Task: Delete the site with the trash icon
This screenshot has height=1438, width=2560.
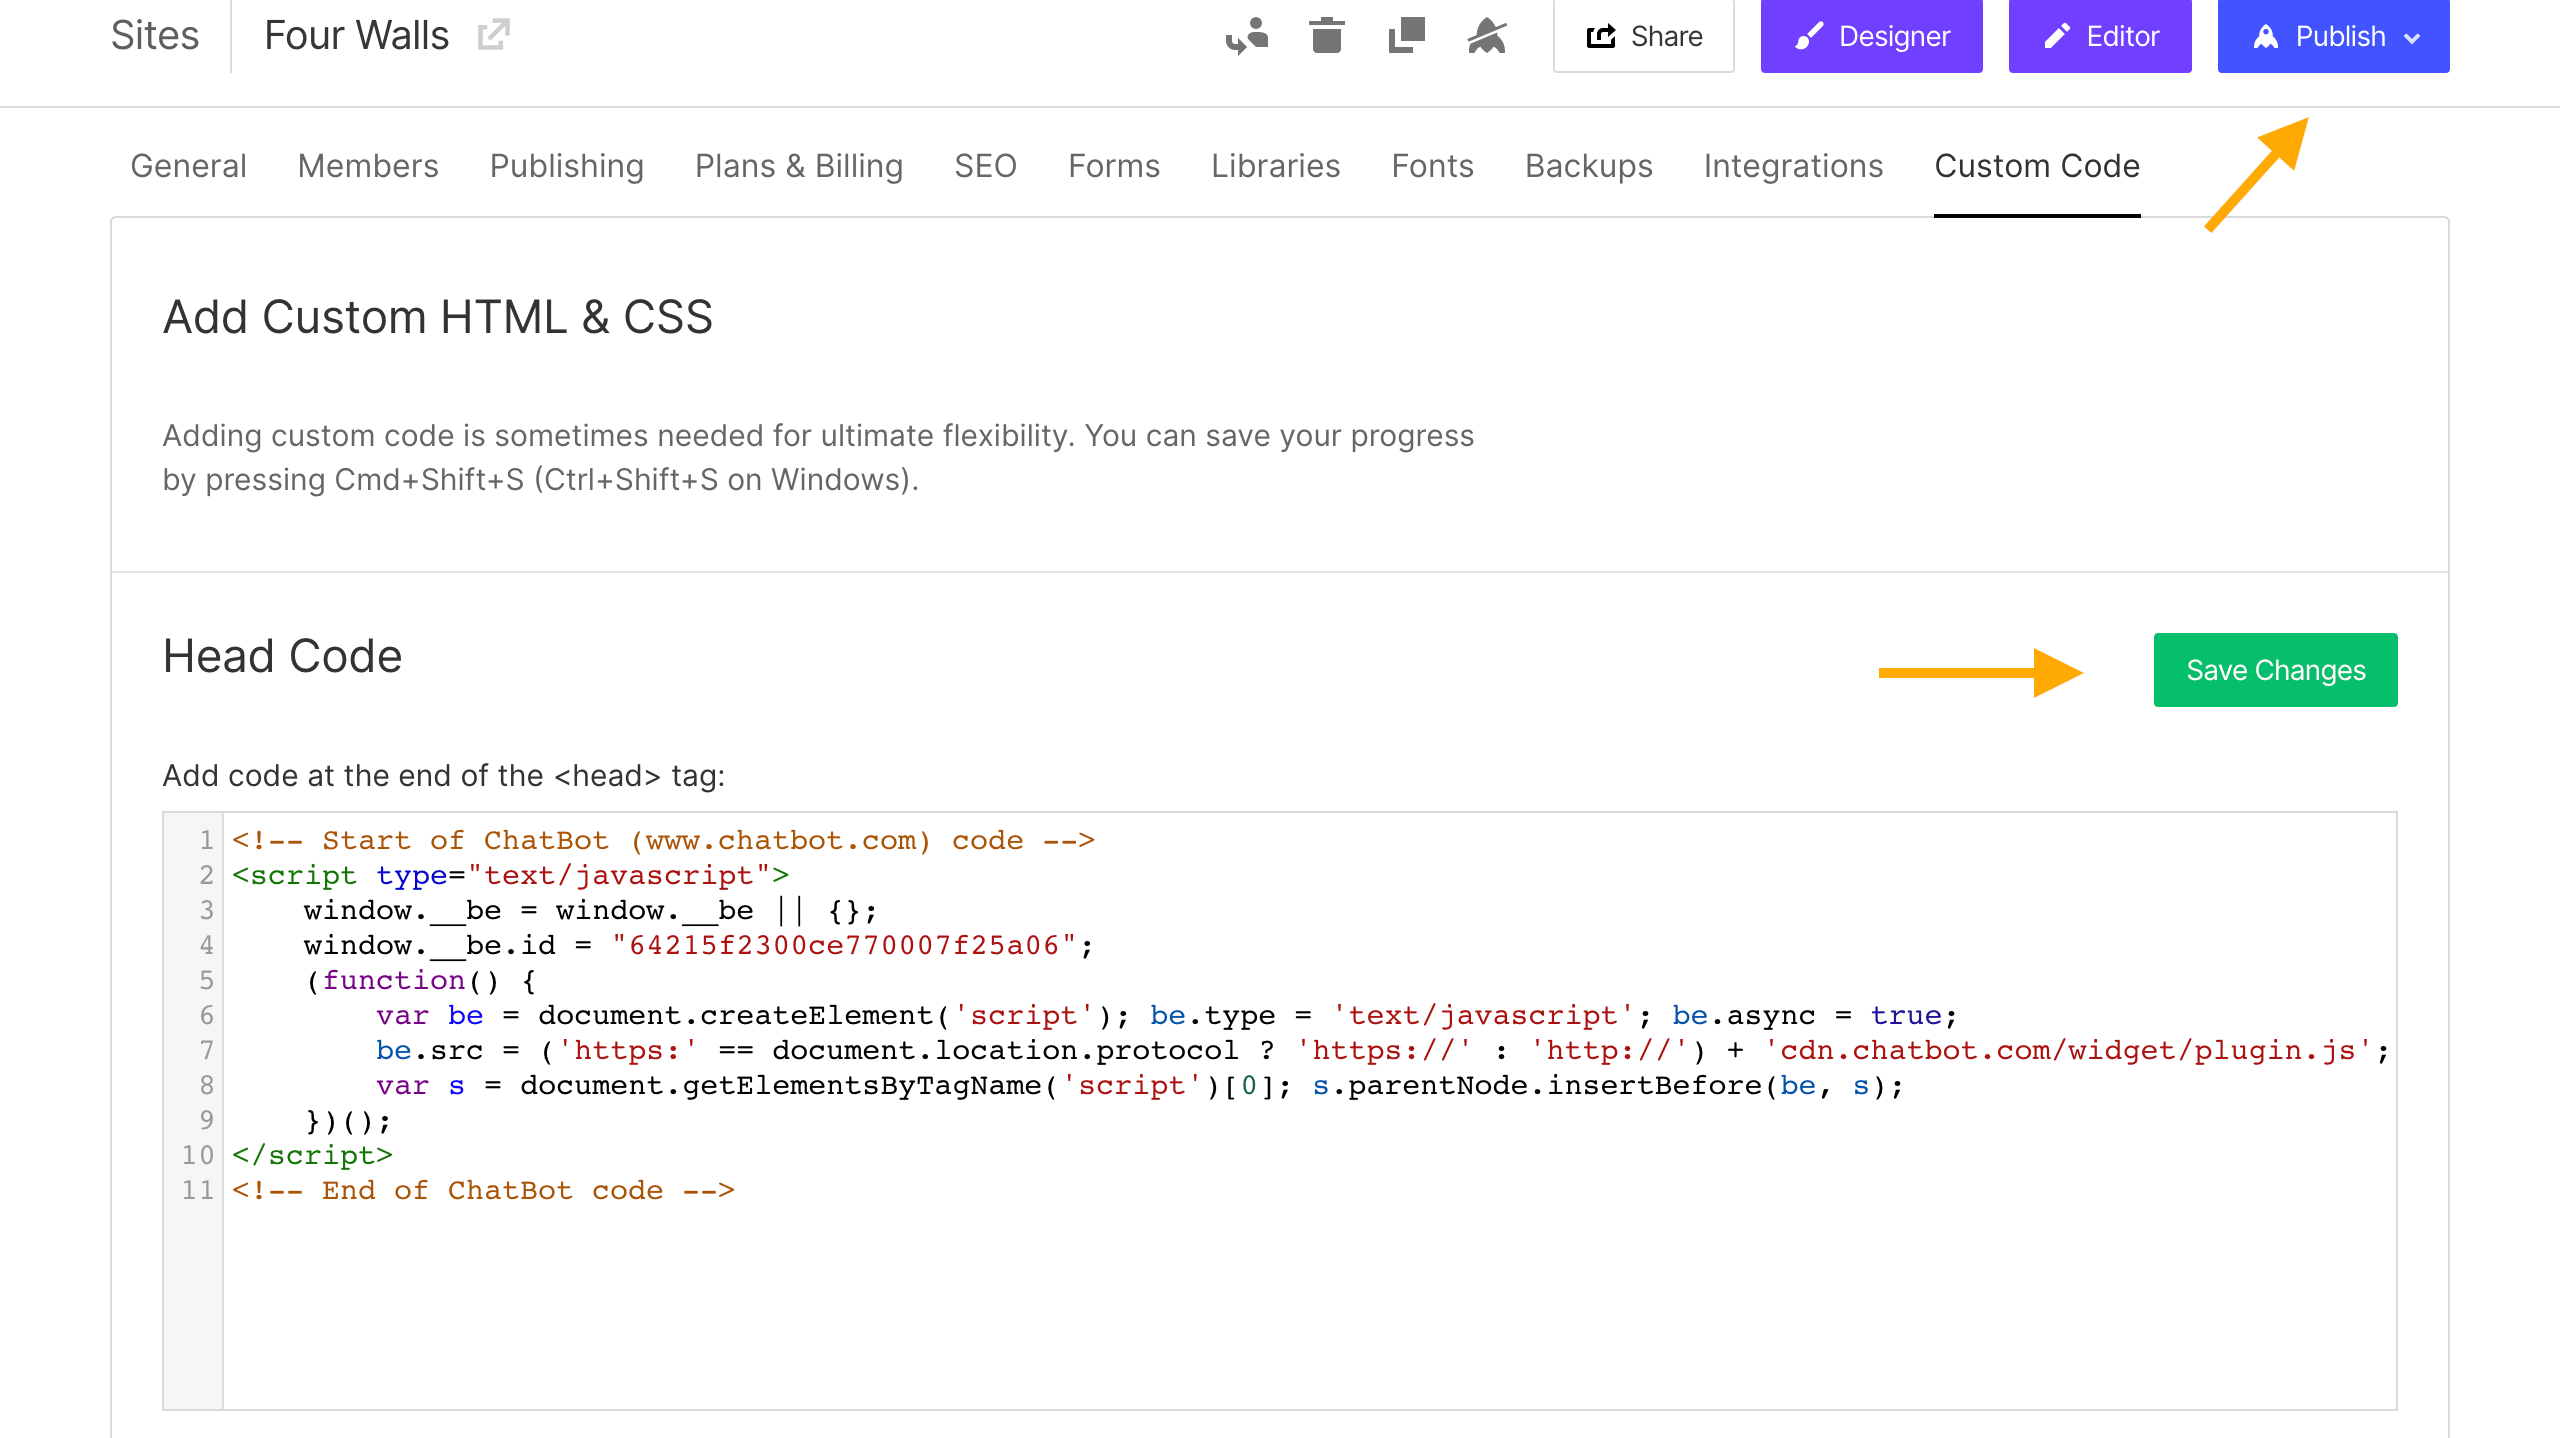Action: 1327,36
